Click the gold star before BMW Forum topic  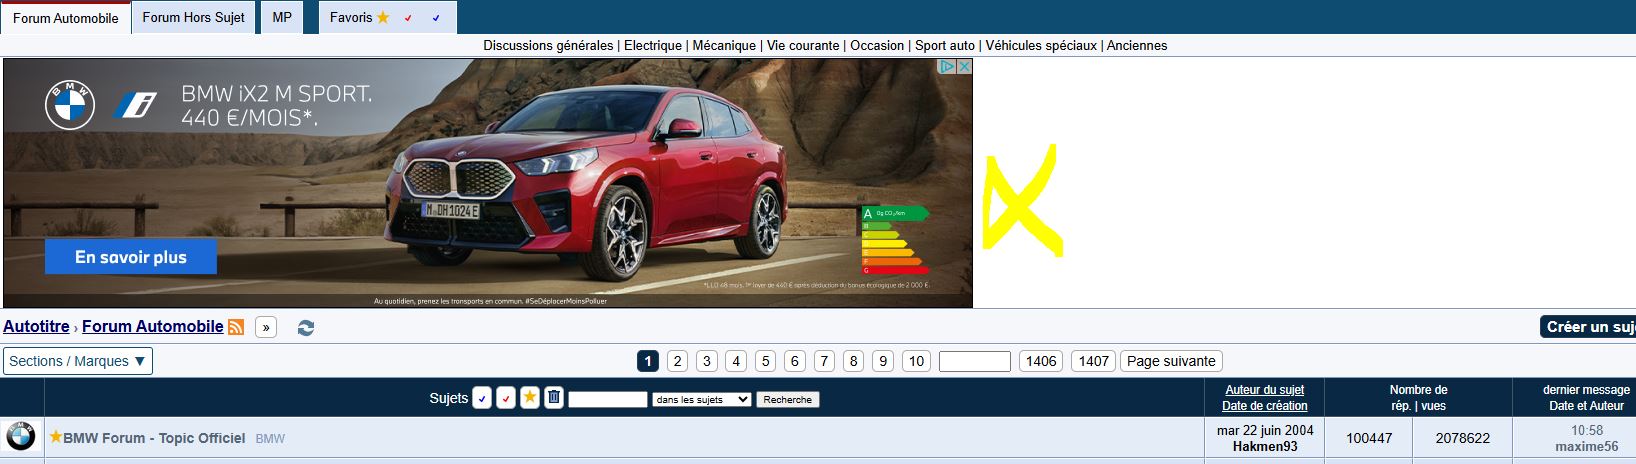pyautogui.click(x=56, y=437)
